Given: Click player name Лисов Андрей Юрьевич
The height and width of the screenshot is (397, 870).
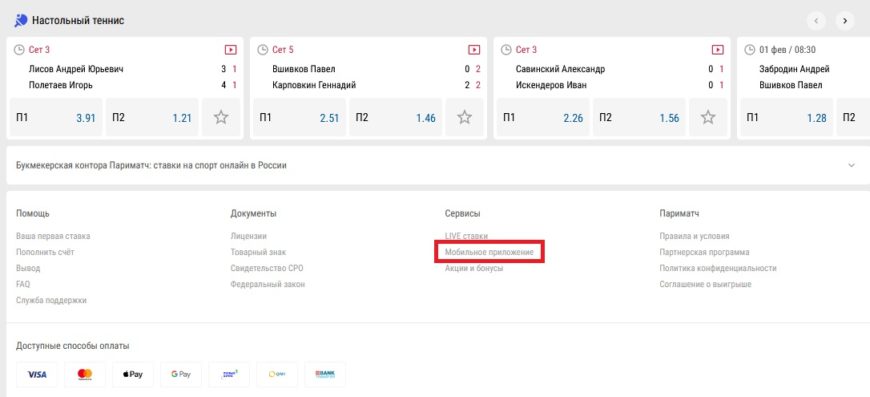Looking at the screenshot, I should click(x=76, y=69).
